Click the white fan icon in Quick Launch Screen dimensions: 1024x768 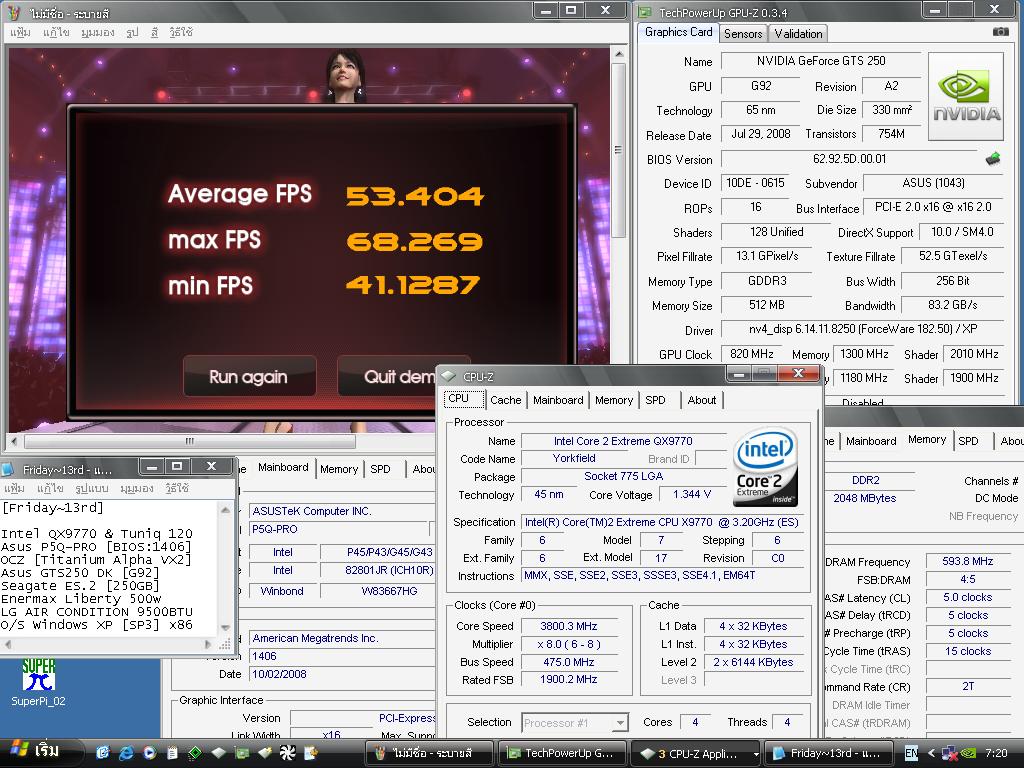pyautogui.click(x=287, y=753)
